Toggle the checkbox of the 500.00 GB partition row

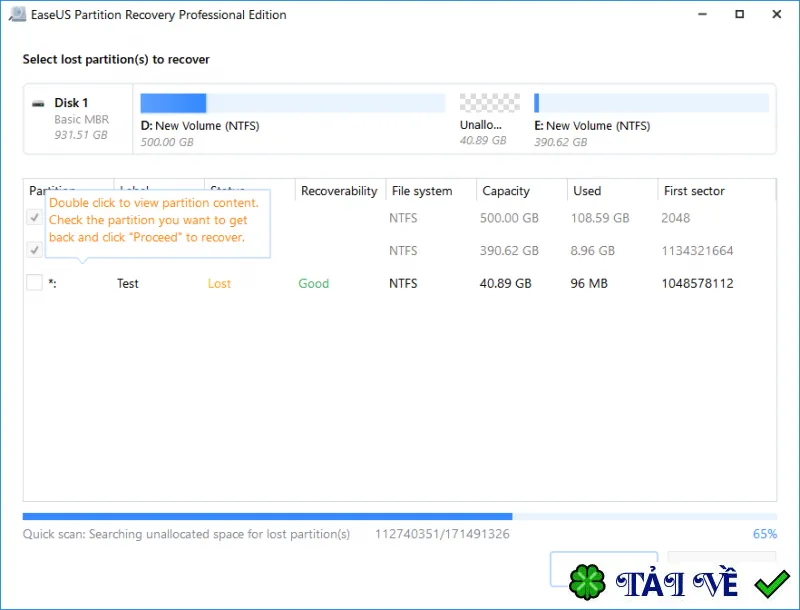[34, 218]
